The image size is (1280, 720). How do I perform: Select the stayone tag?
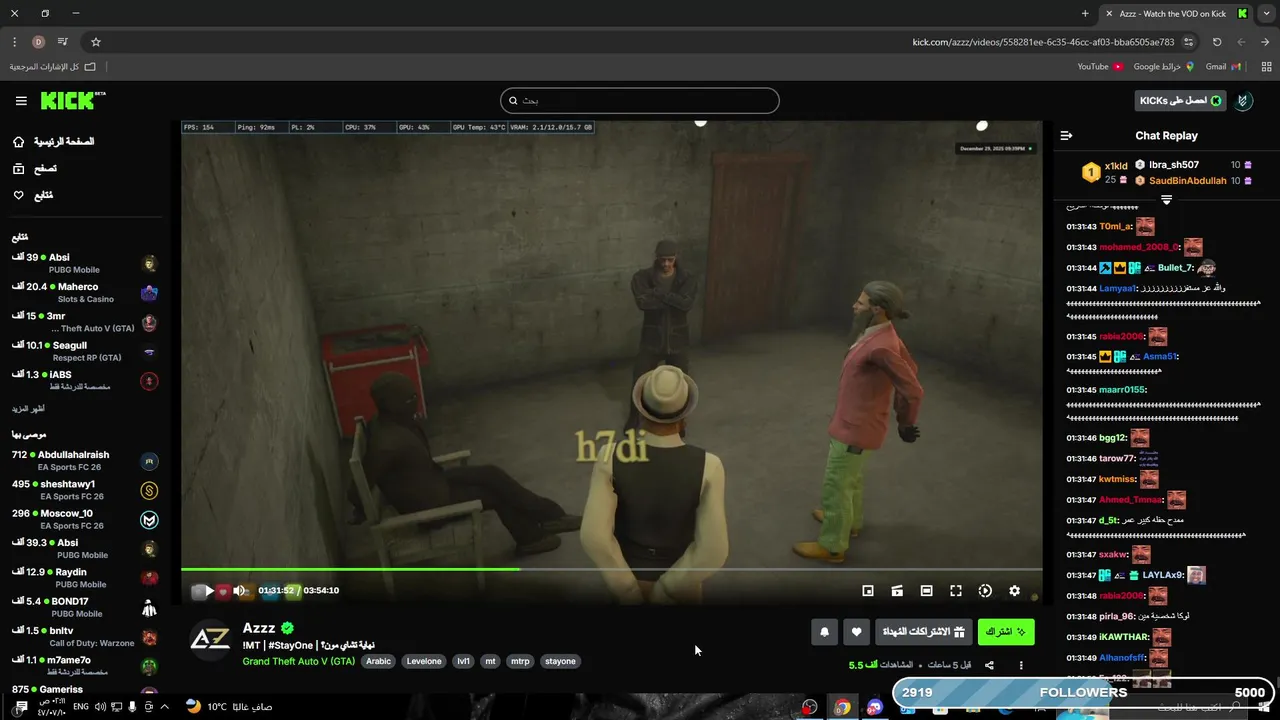pos(560,661)
